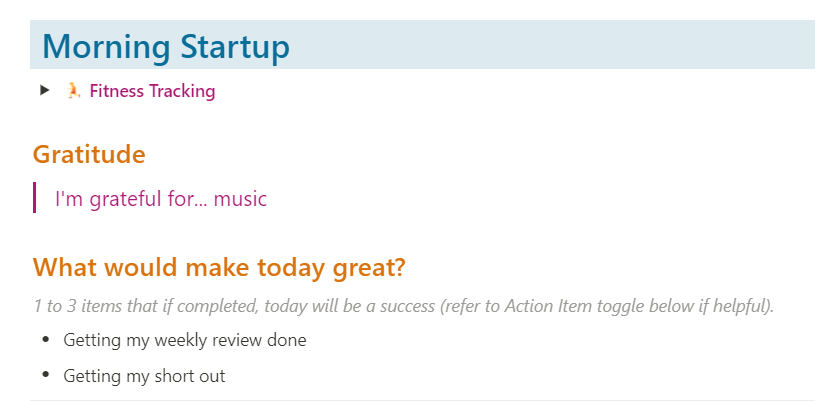This screenshot has width=839, height=401.
Task: Select the Gratitude heading
Action: [89, 155]
